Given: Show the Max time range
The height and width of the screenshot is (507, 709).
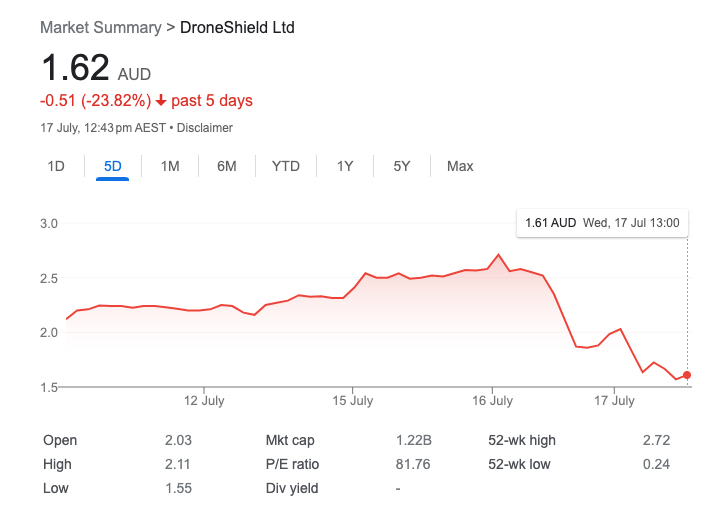Looking at the screenshot, I should pos(460,166).
